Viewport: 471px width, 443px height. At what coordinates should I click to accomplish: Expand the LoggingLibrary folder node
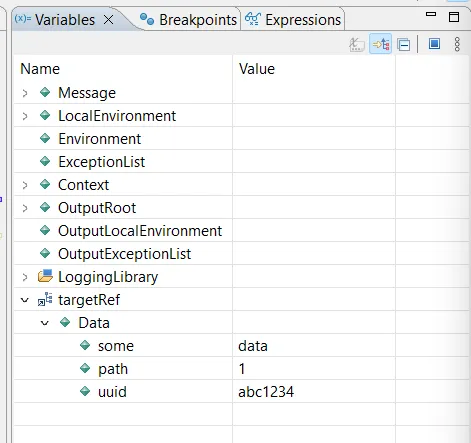(25, 277)
